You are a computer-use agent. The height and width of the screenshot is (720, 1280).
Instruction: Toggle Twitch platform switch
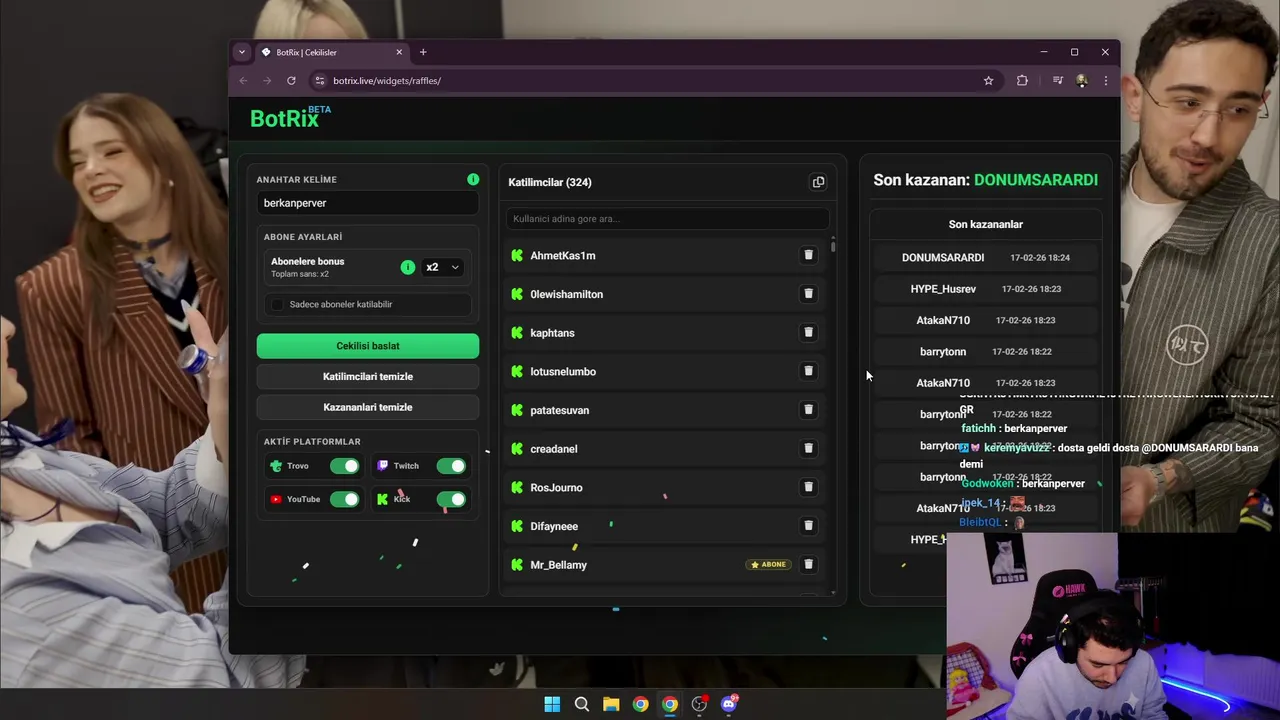tap(451, 466)
